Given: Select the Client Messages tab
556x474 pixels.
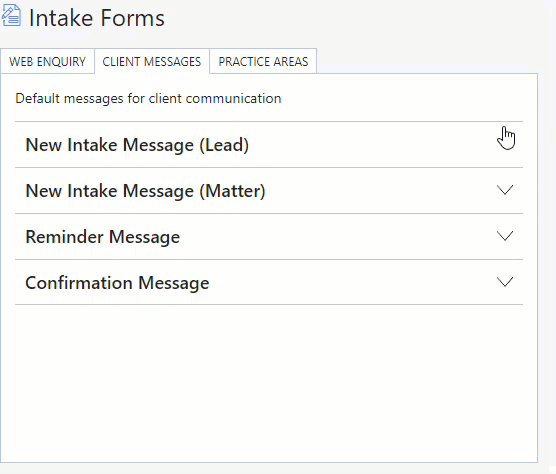Looking at the screenshot, I should click(x=152, y=61).
